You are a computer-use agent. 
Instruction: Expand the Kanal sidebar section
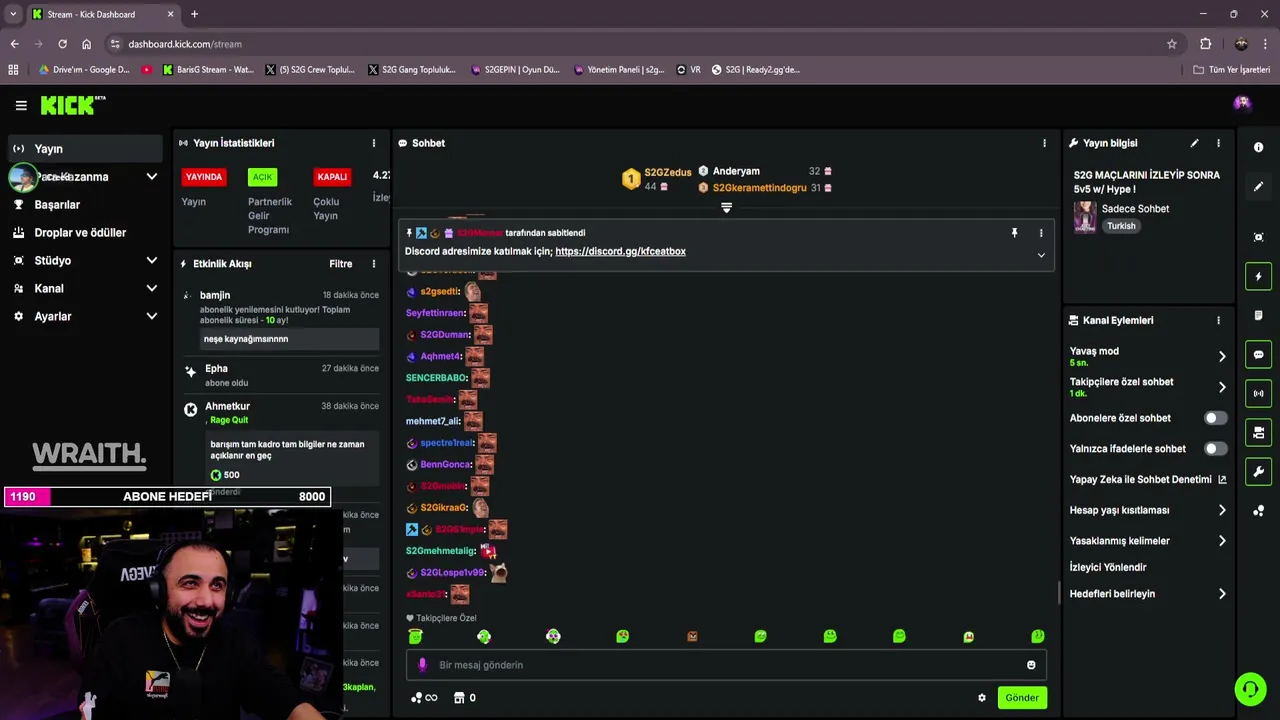(152, 289)
